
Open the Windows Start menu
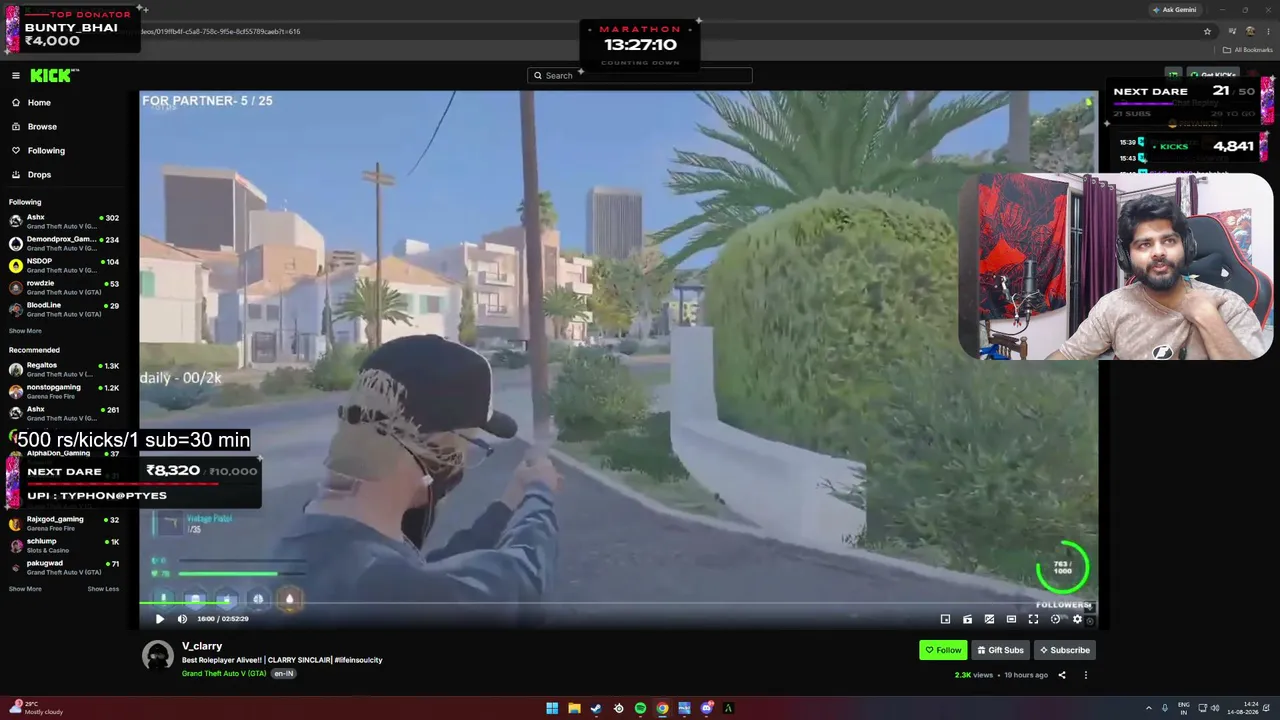click(552, 709)
